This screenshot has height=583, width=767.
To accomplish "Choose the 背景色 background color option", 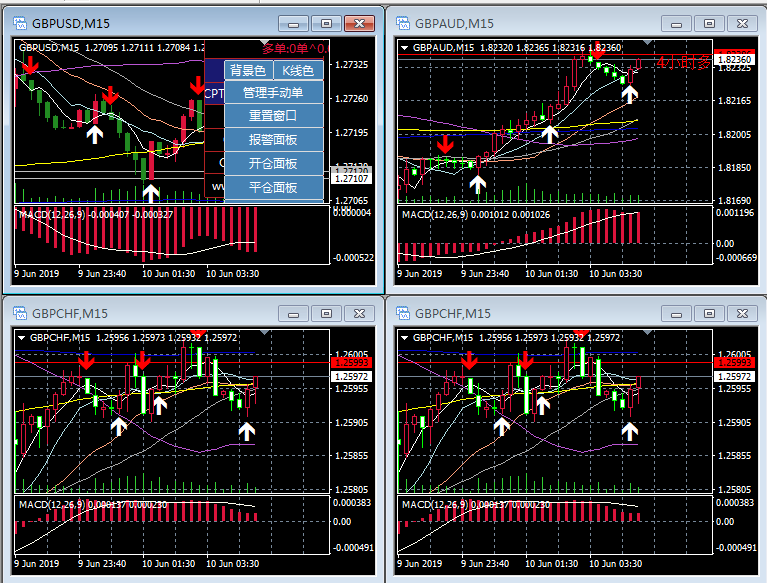I will coord(247,70).
